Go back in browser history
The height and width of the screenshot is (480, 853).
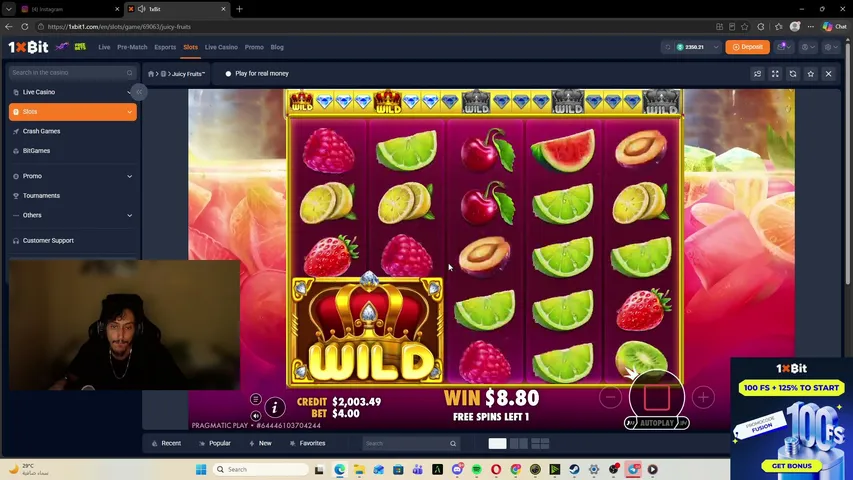9,27
